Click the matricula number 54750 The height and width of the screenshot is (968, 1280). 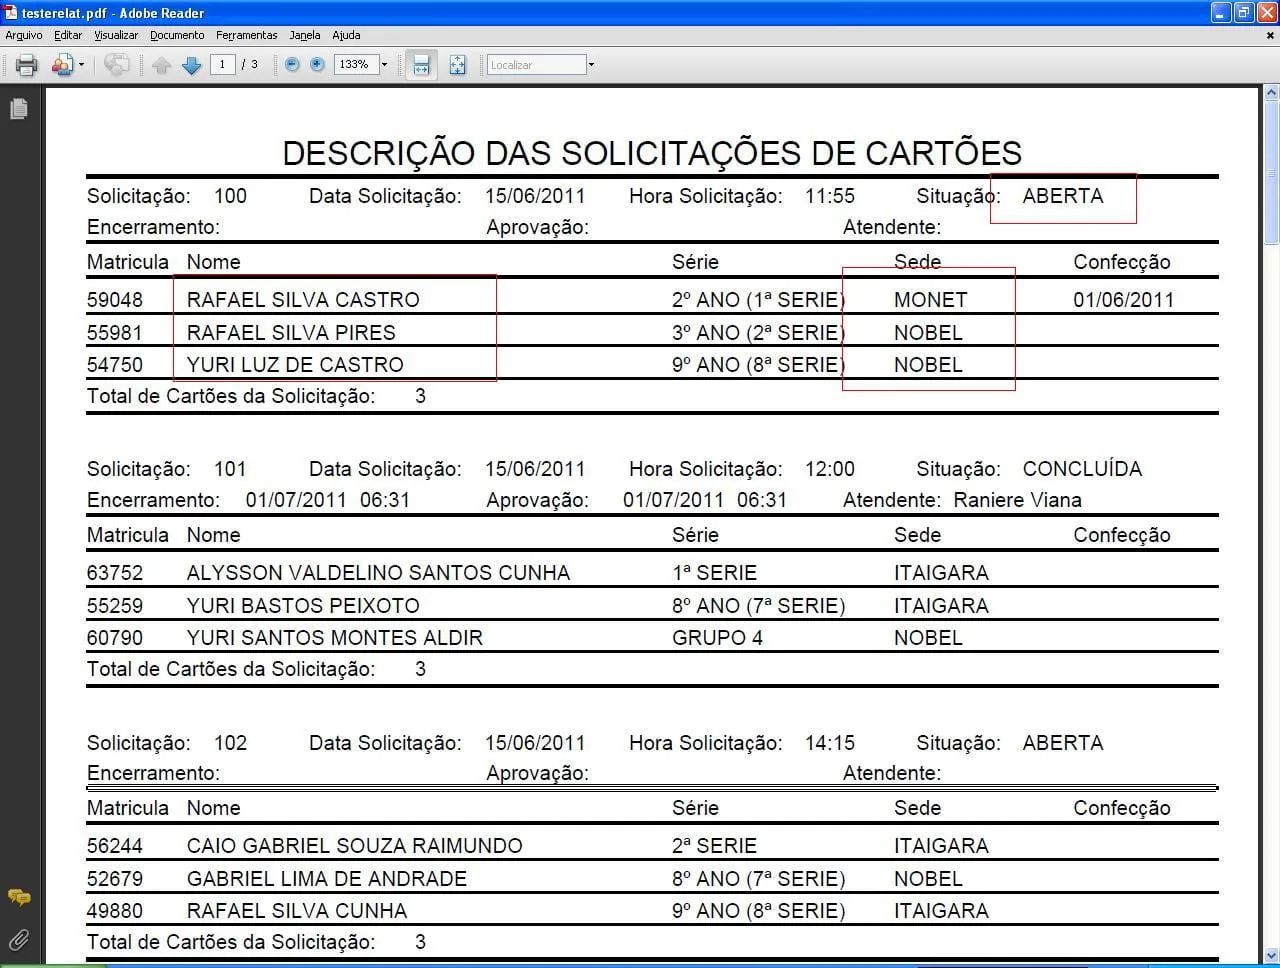click(115, 365)
